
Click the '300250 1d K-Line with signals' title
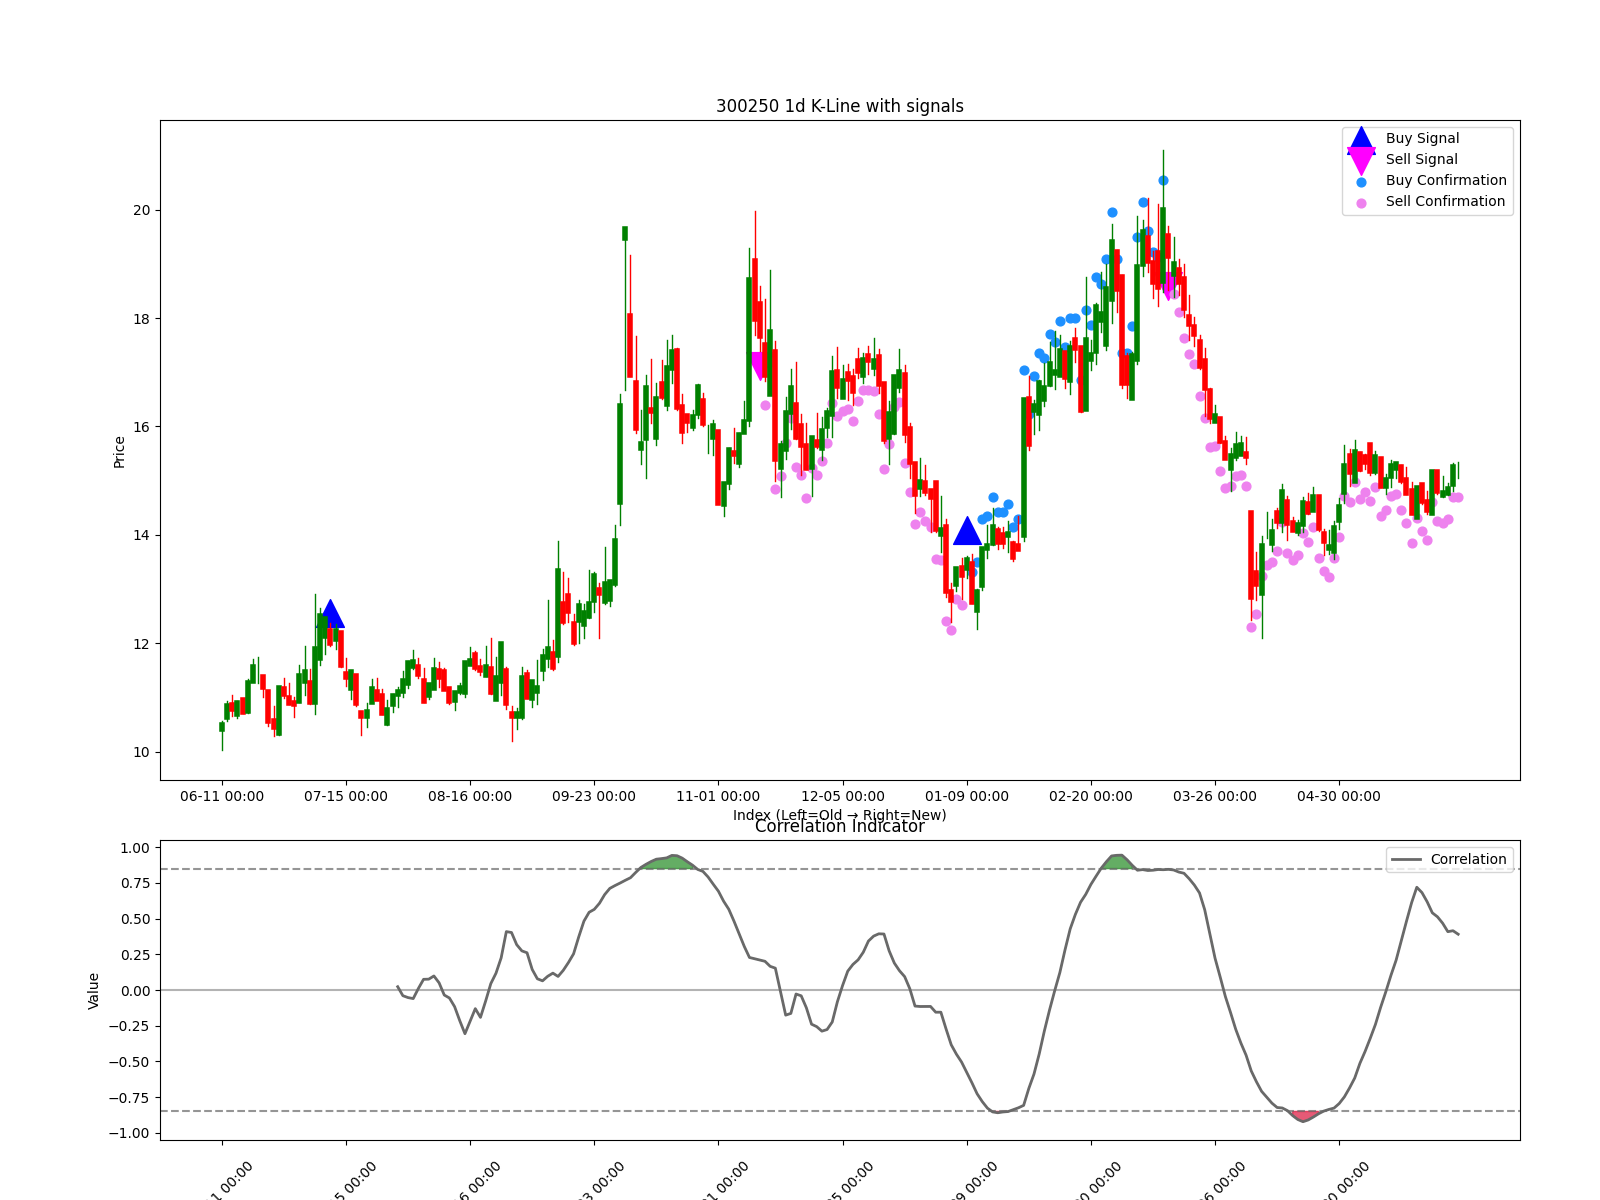click(840, 106)
